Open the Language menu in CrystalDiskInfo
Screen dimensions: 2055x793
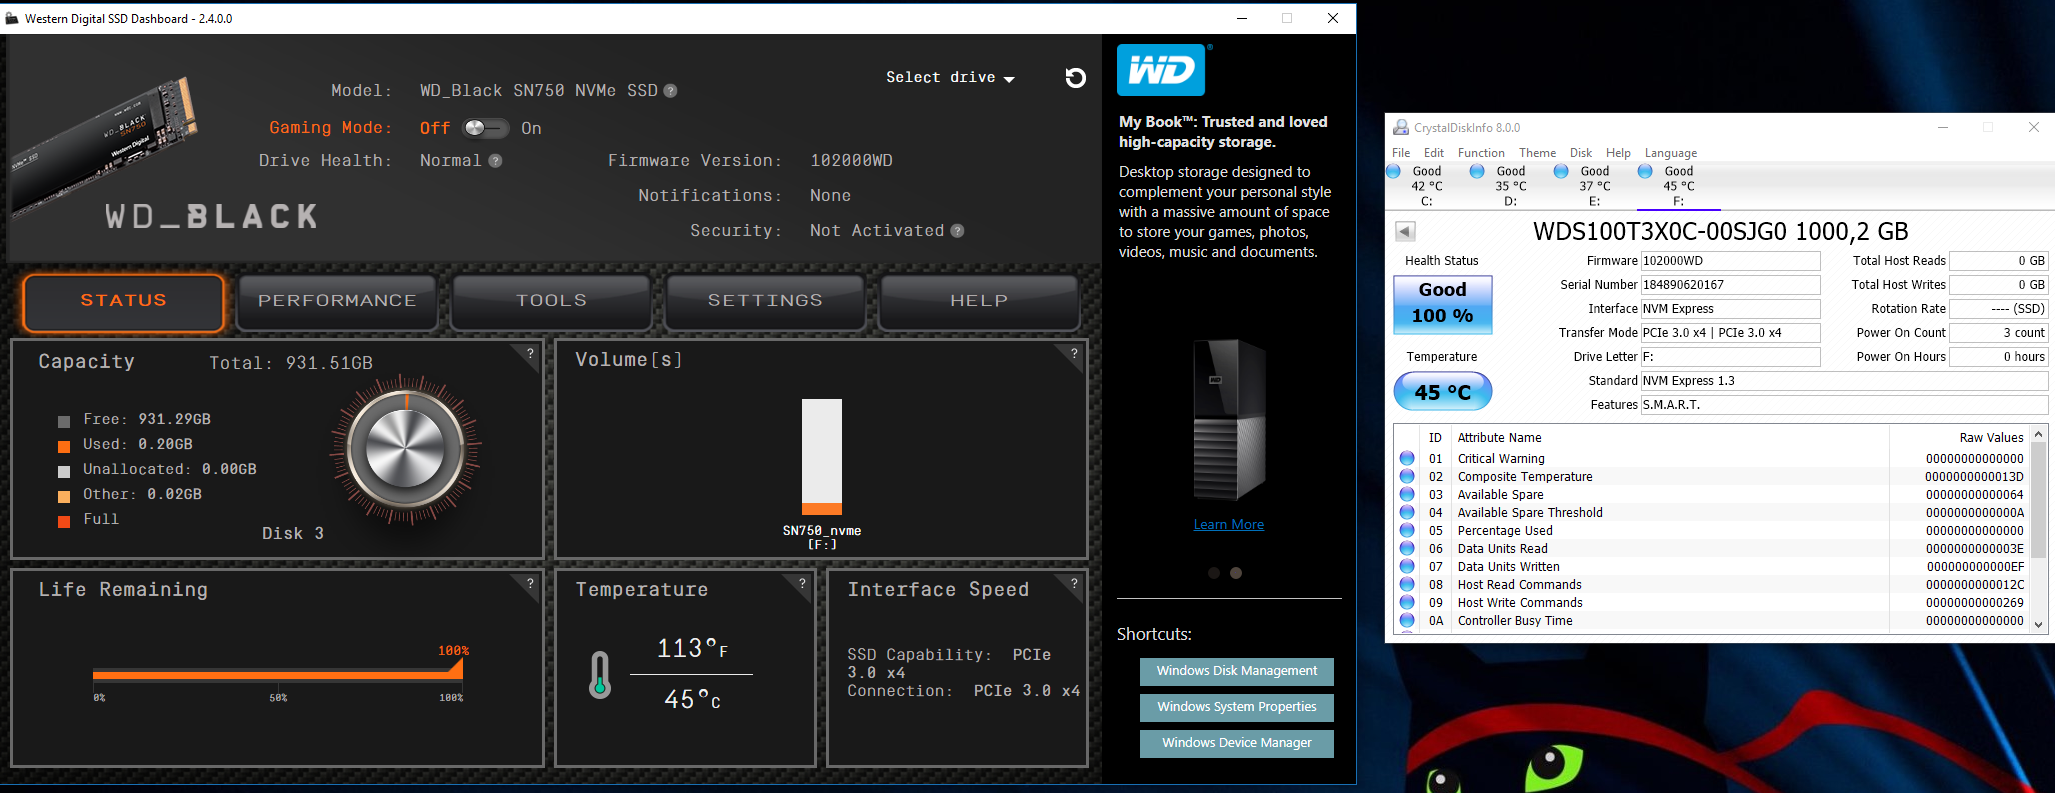1671,153
